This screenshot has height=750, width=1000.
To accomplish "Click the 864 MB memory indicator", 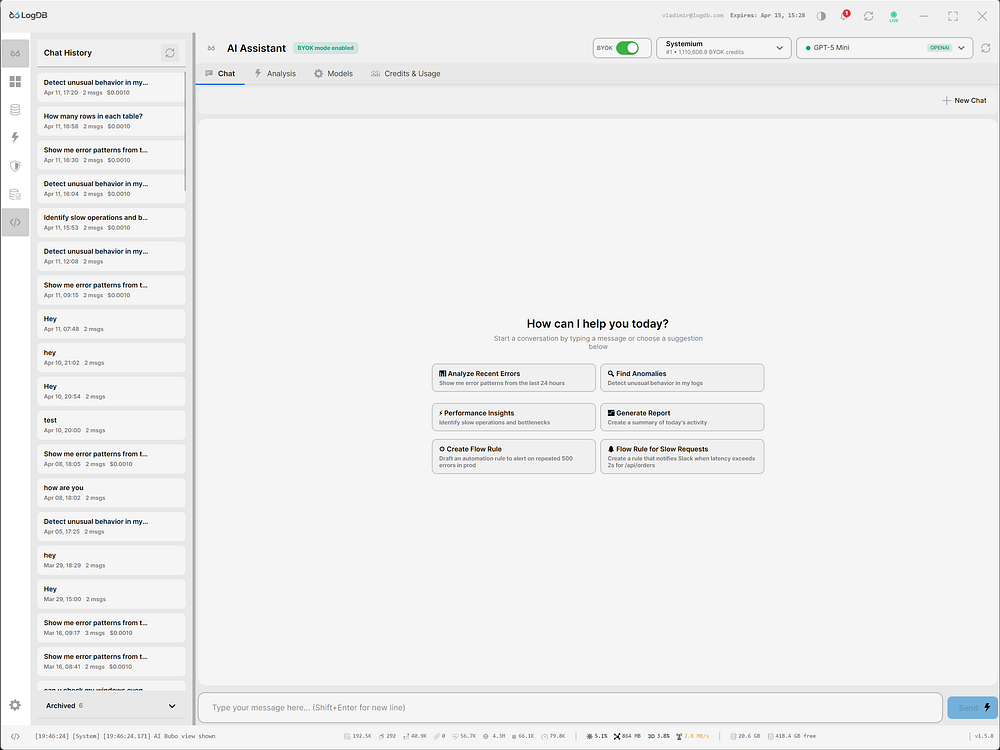I will point(627,736).
